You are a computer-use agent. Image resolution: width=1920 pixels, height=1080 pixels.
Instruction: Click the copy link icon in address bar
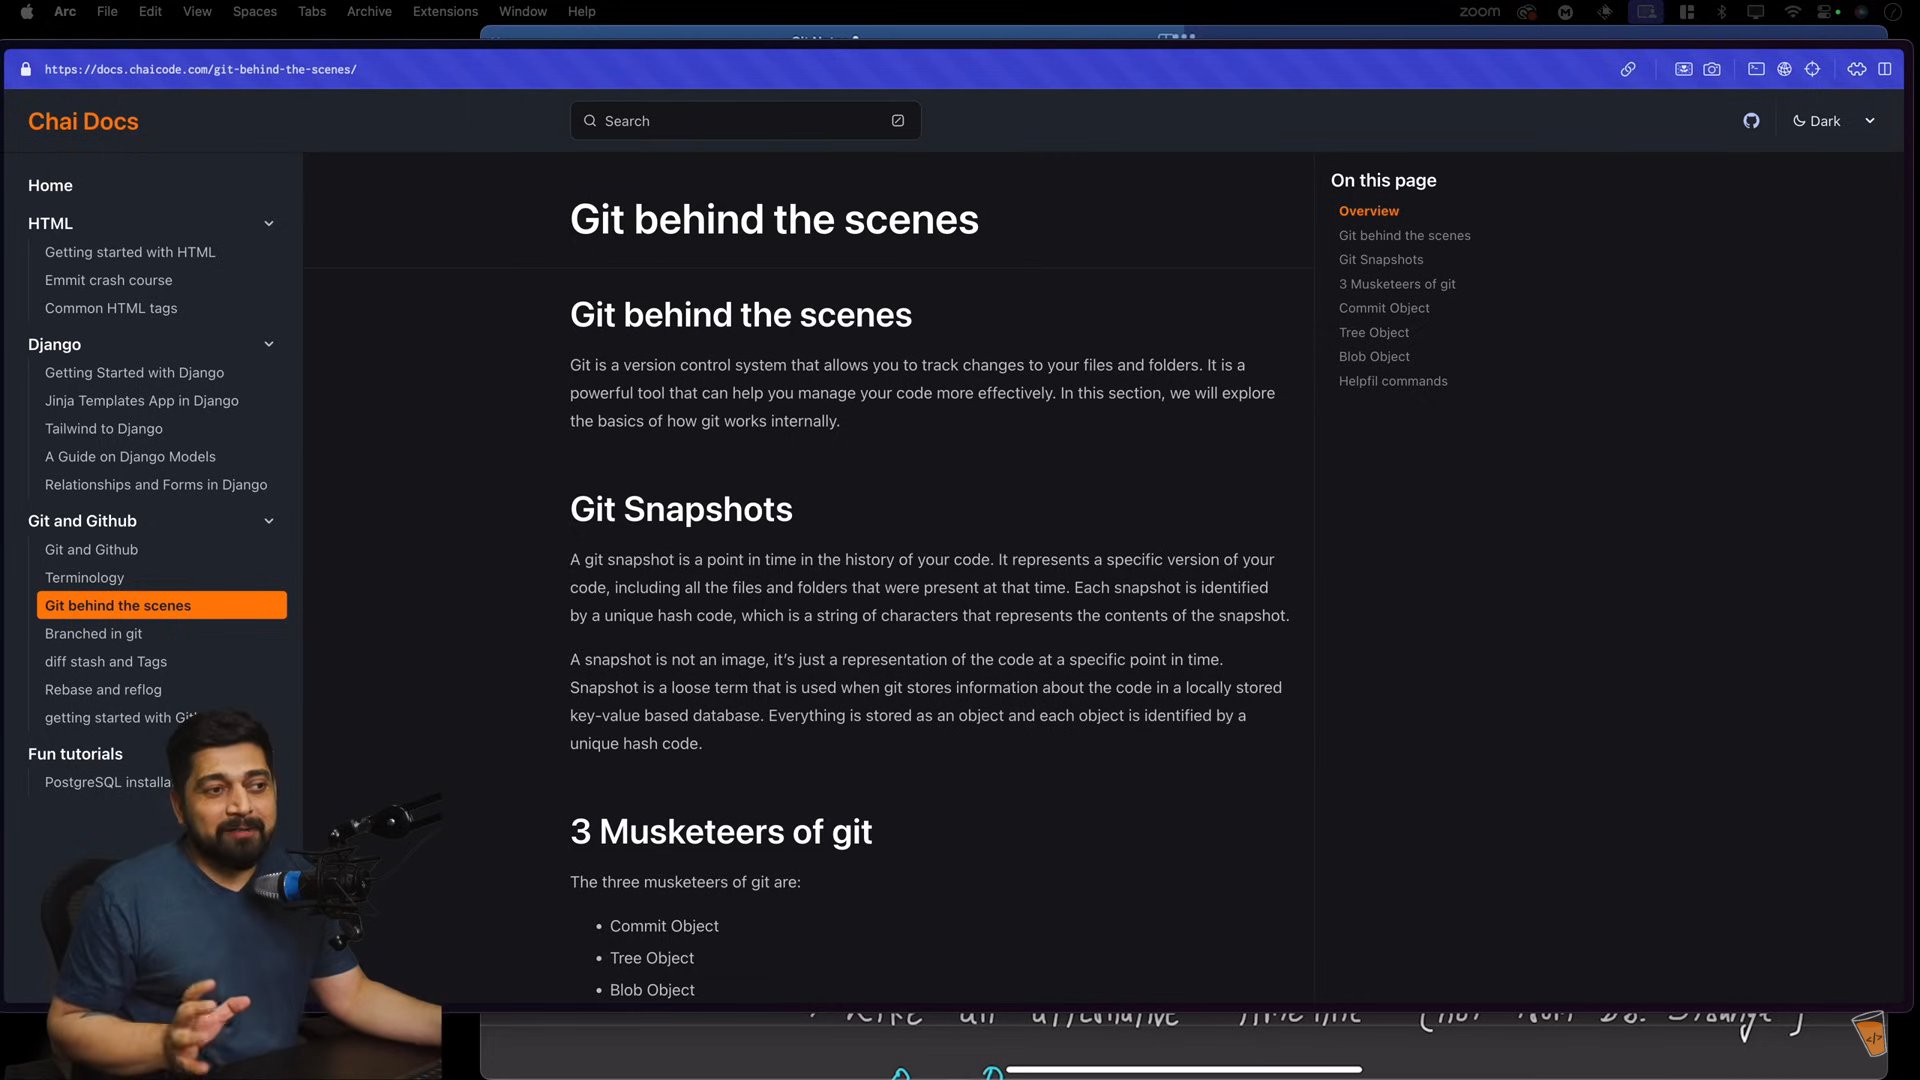point(1628,69)
